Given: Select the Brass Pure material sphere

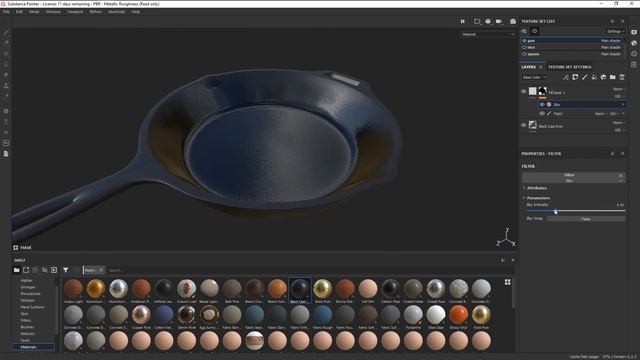Looking at the screenshot, I should [322, 290].
